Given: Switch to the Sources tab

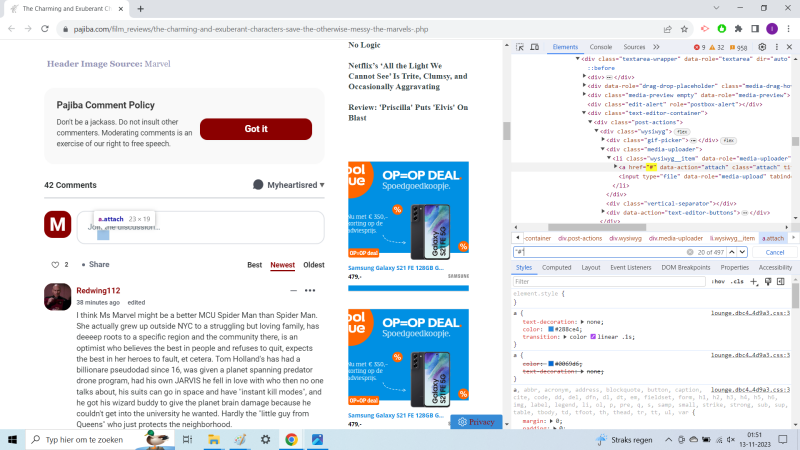Looking at the screenshot, I should pyautogui.click(x=634, y=47).
